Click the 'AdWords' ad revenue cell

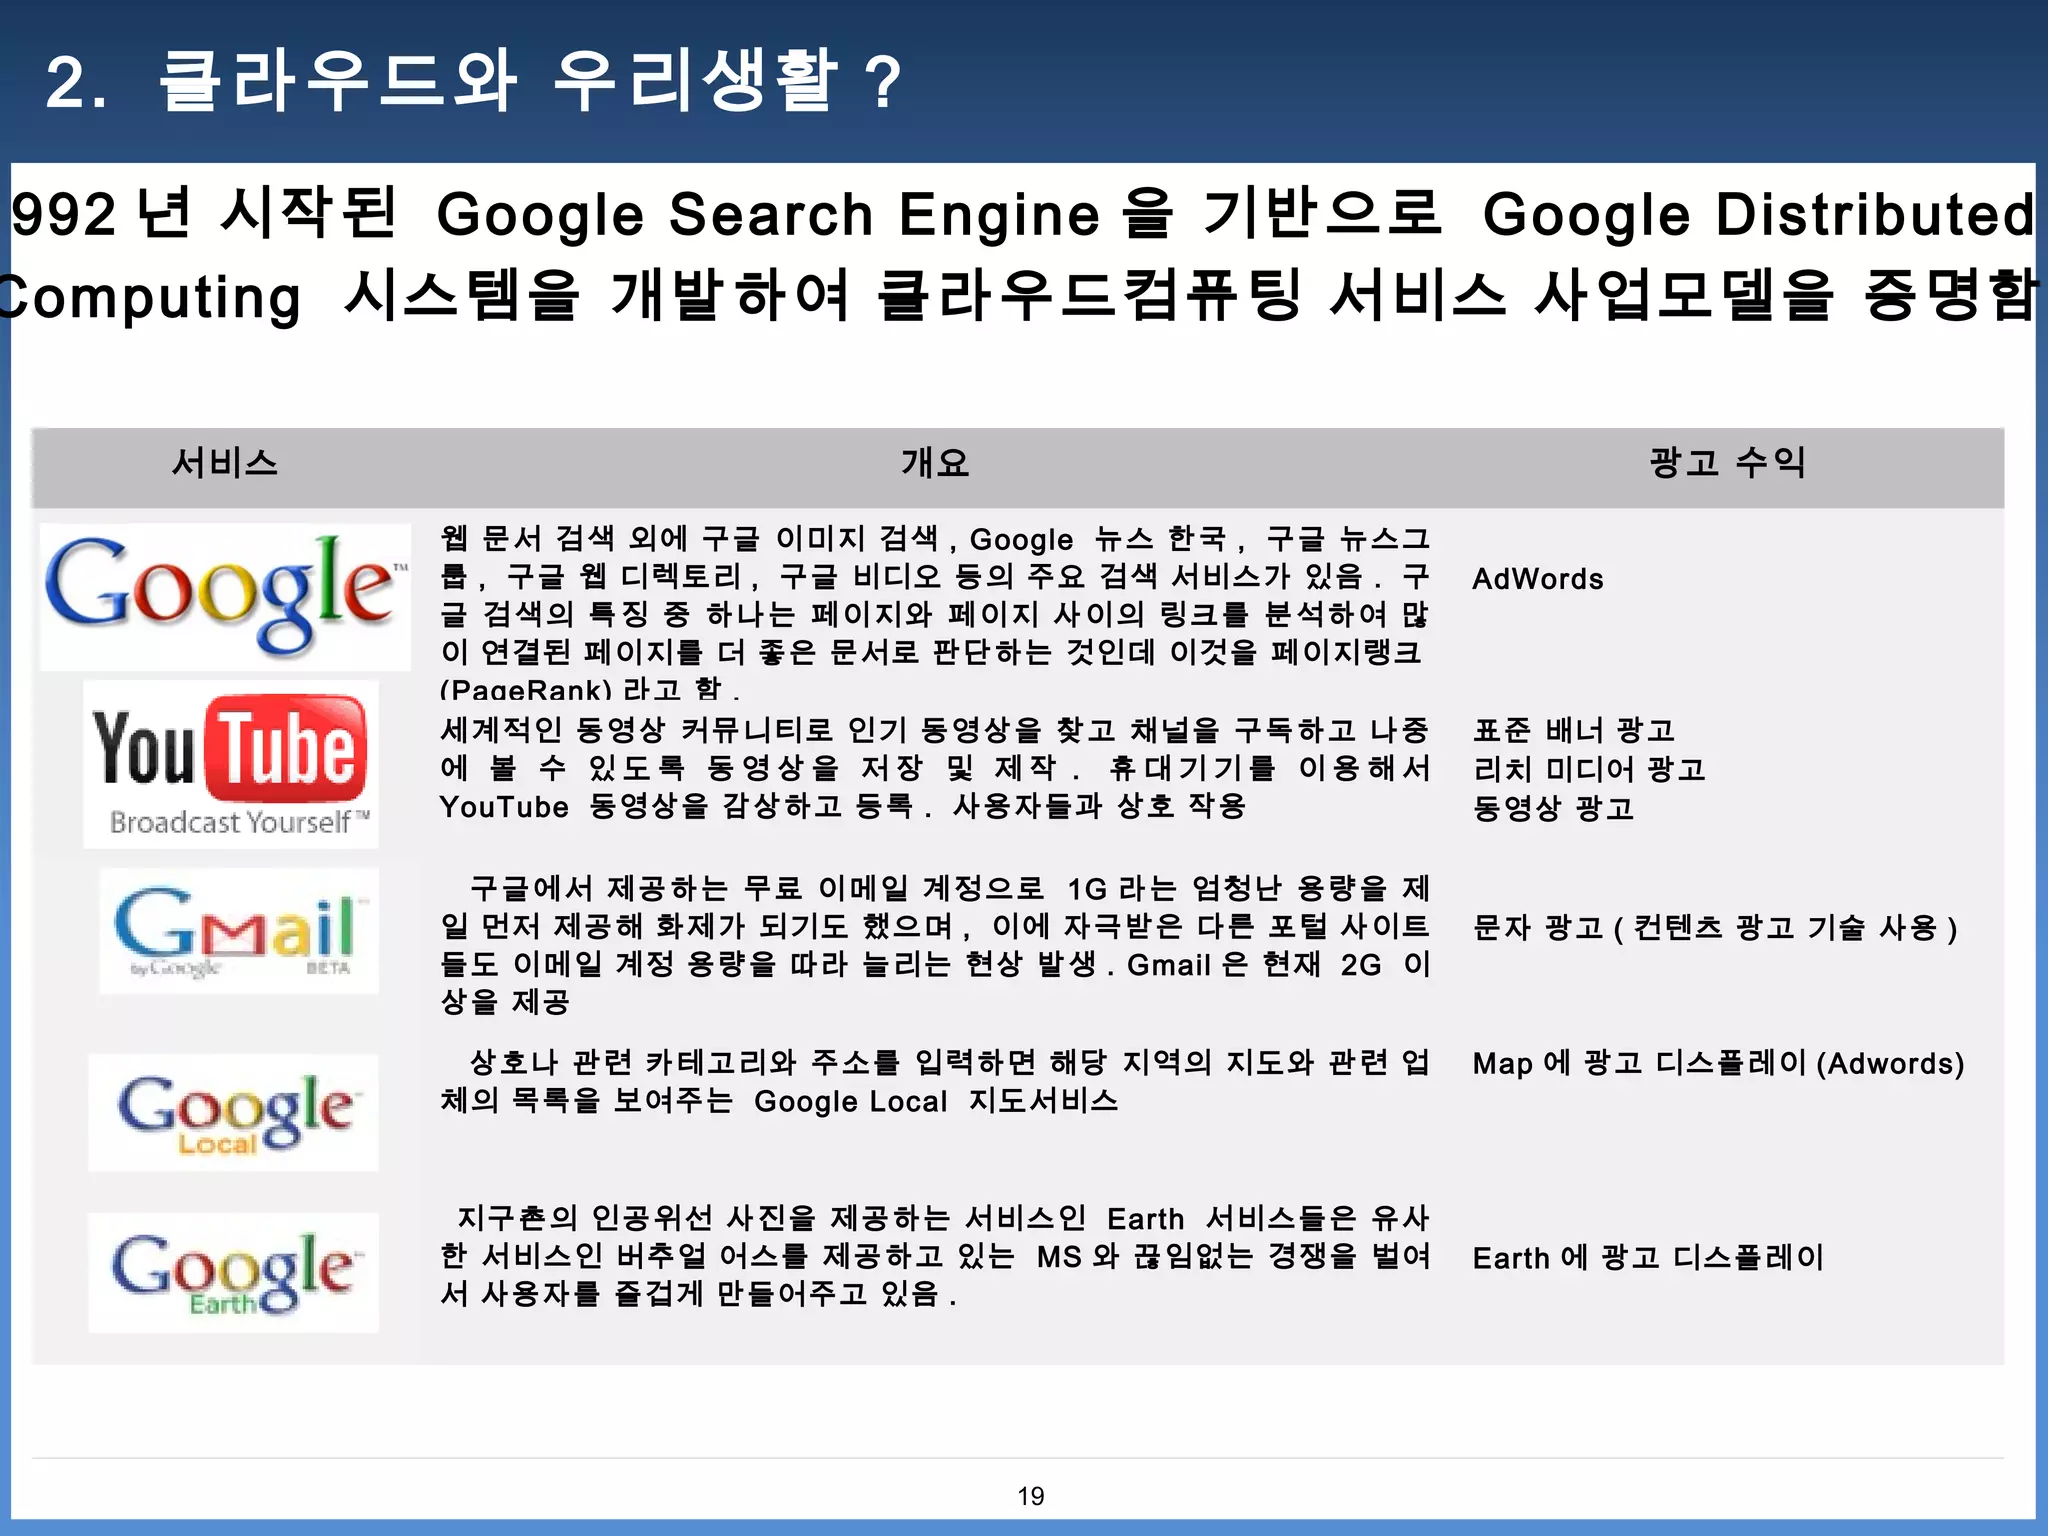tap(1538, 579)
